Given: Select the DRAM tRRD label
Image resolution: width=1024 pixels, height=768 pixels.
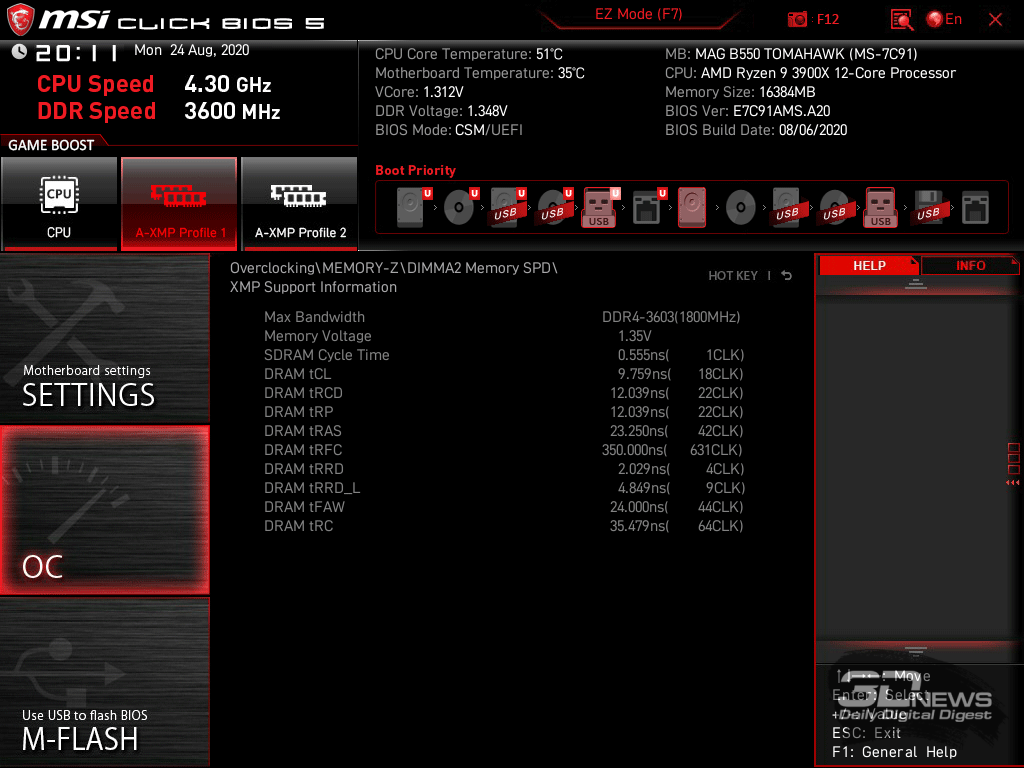Looking at the screenshot, I should (x=304, y=468).
